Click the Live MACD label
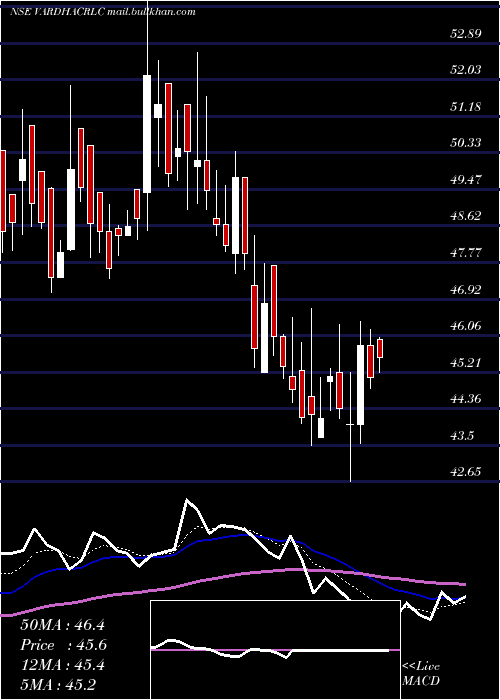 421,674
